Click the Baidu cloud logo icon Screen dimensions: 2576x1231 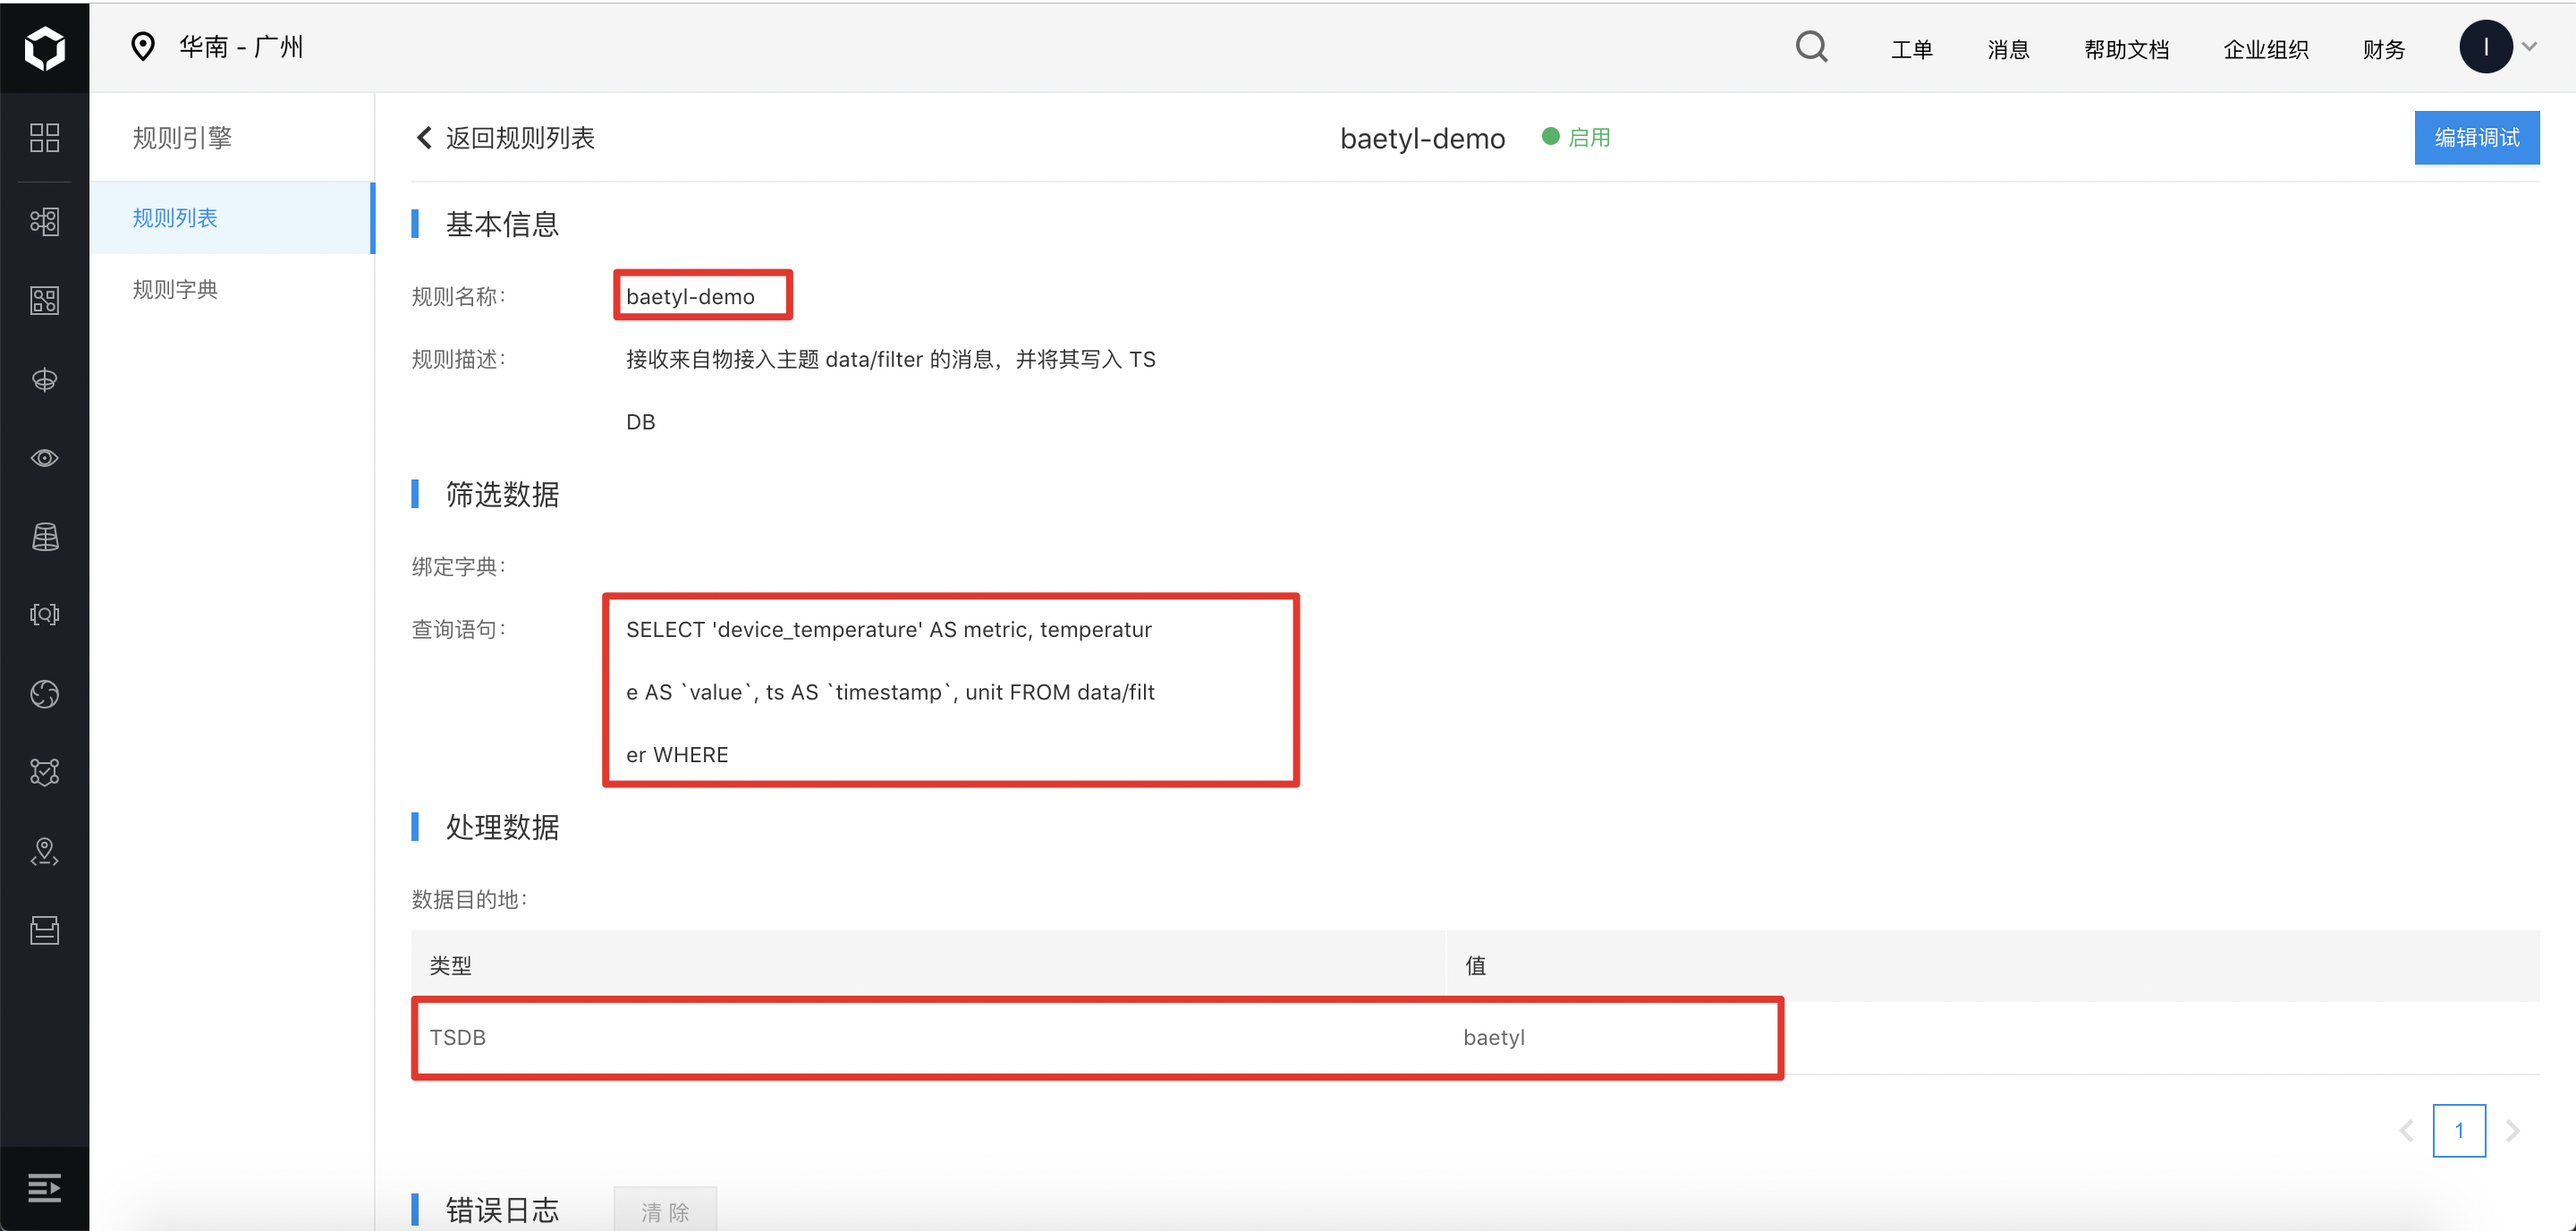(x=44, y=47)
